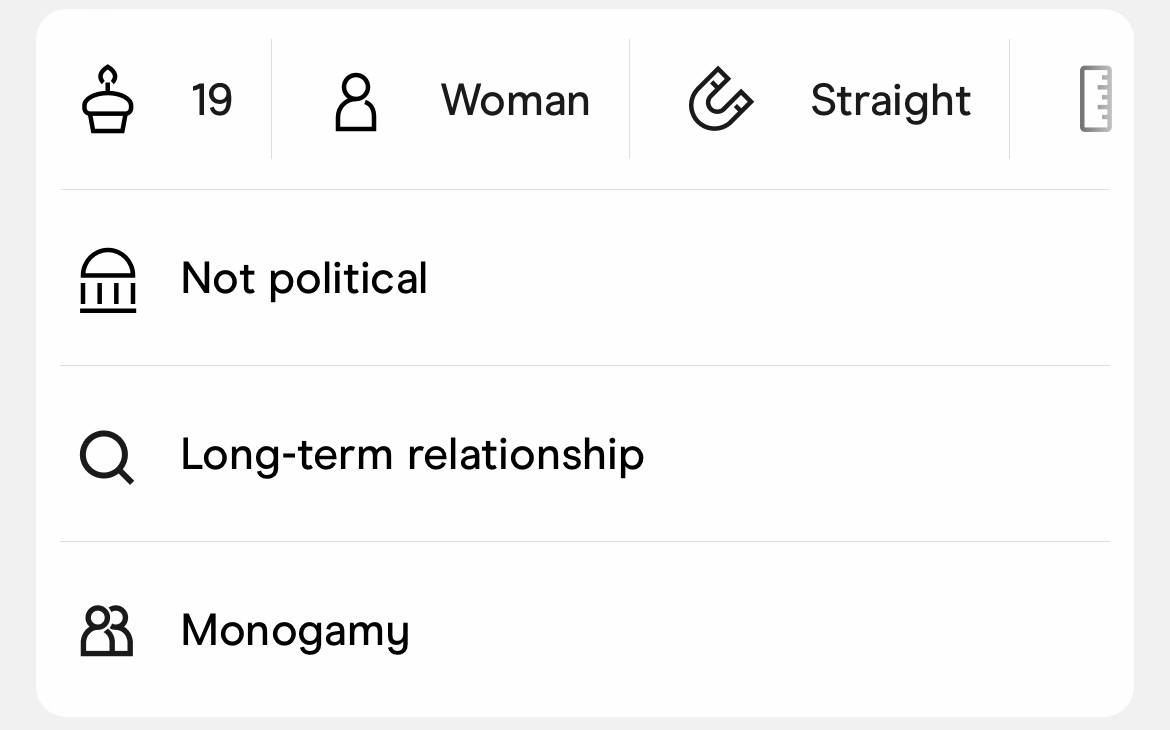Click the horizontal separator above Not political

(585, 190)
